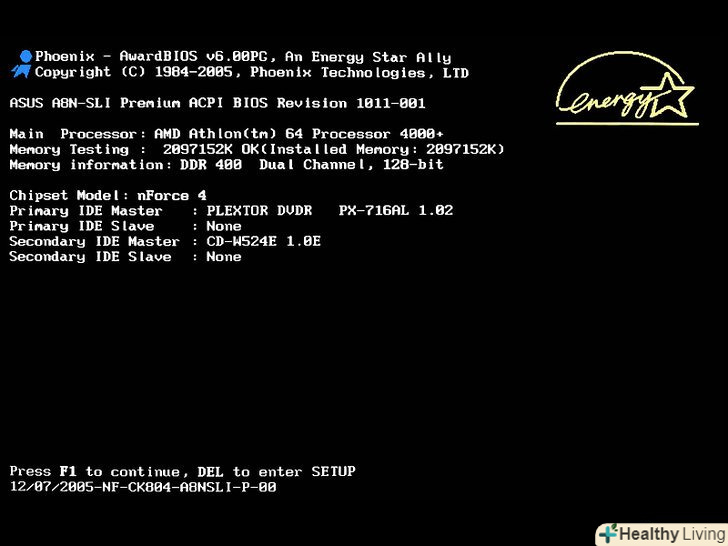The width and height of the screenshot is (728, 546).
Task: Select the Copyright 1984-2005 Phoenix Technologies line
Action: point(252,72)
